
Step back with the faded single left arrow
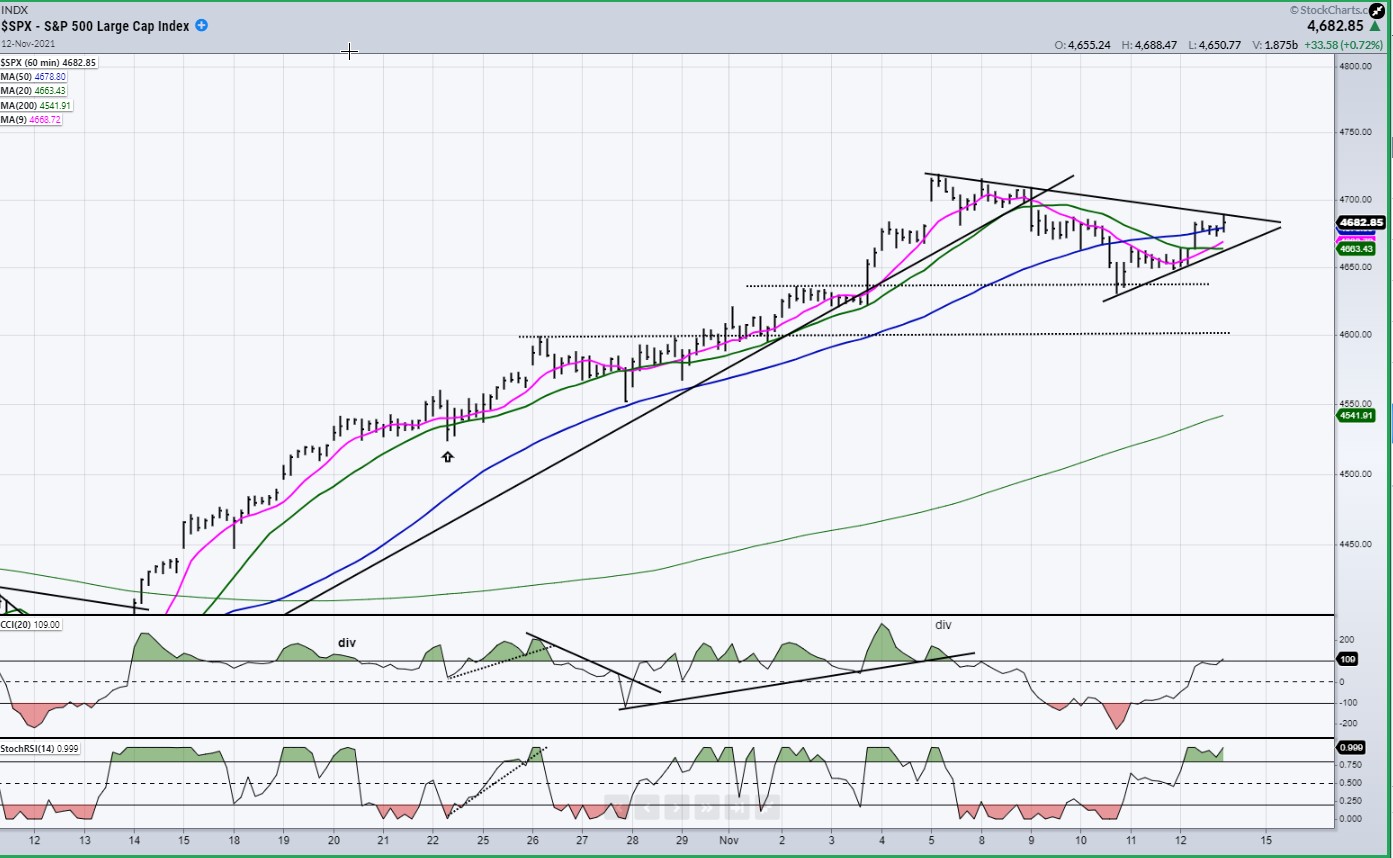point(647,807)
